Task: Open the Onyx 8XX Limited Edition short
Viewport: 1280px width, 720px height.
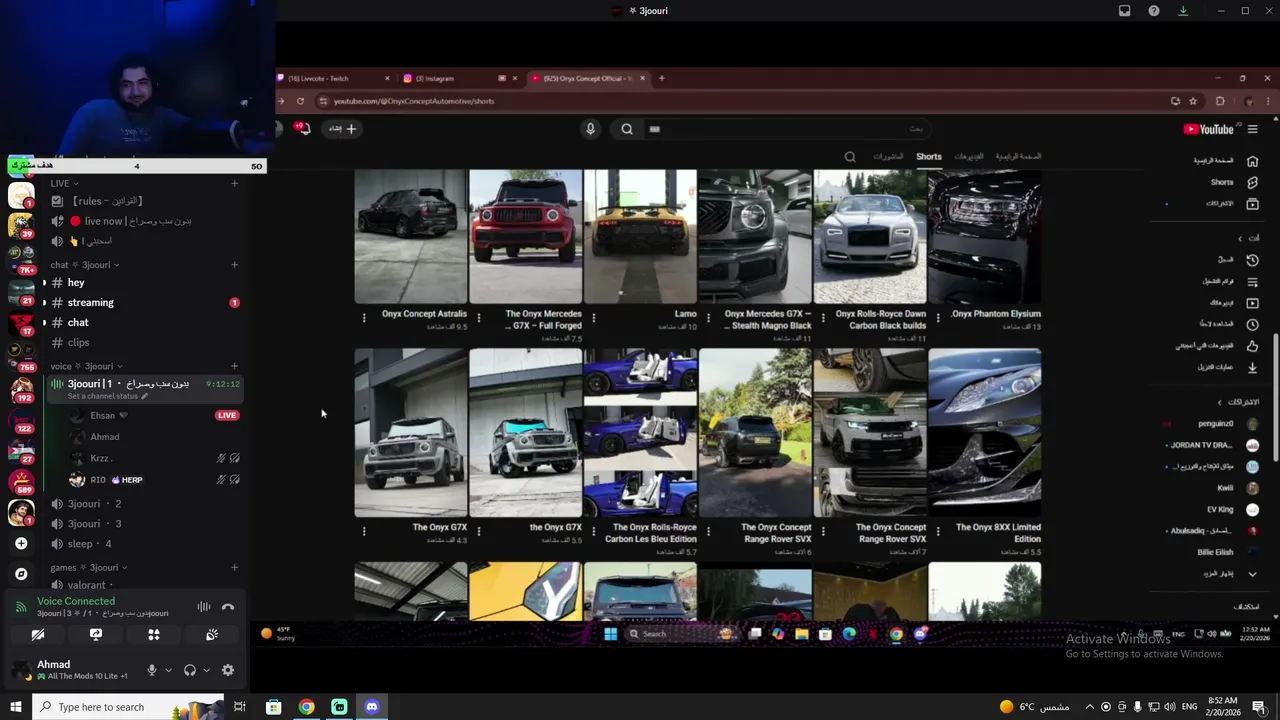Action: [x=985, y=433]
